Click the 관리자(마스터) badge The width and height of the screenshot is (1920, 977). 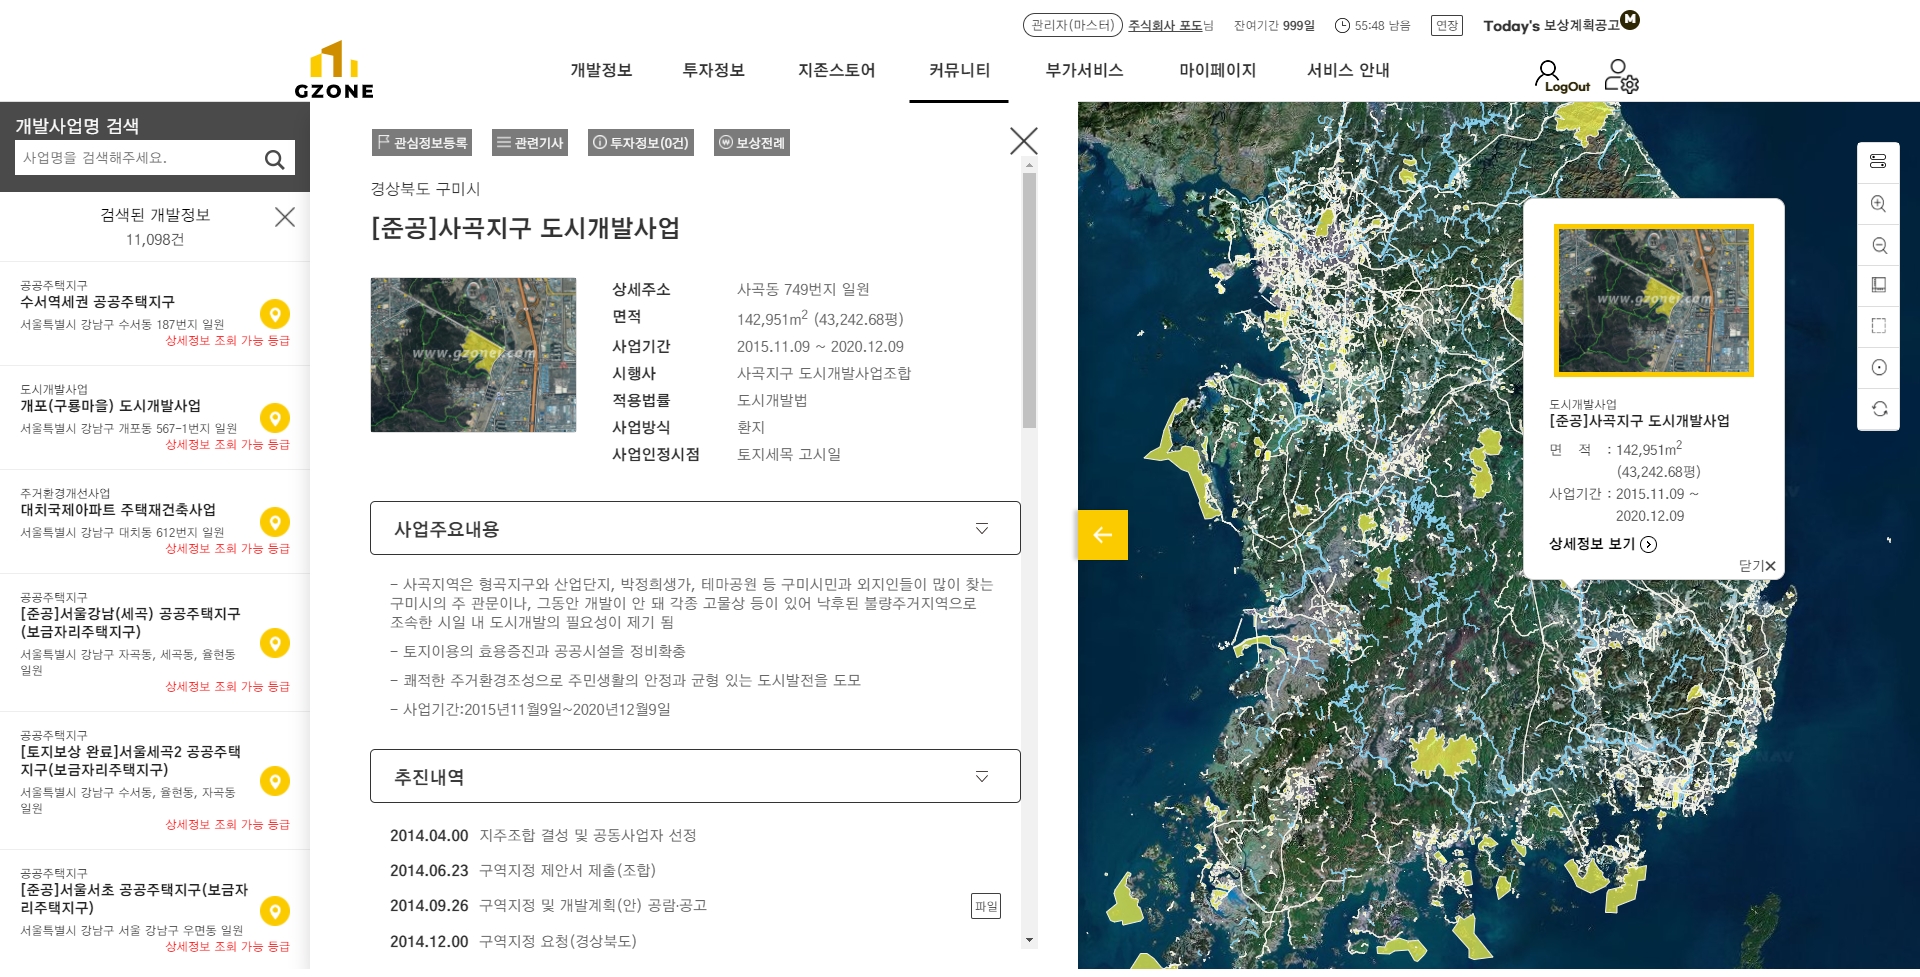point(1072,25)
